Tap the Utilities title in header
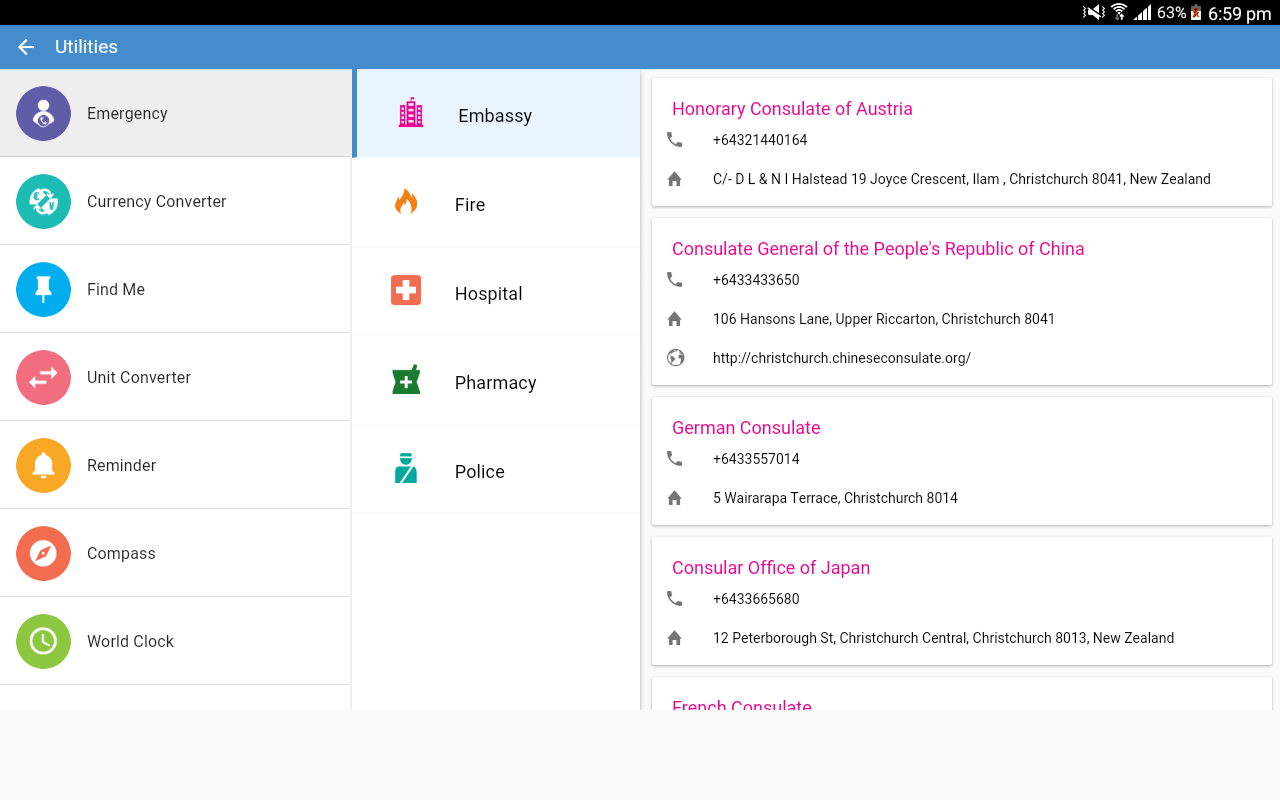This screenshot has height=800, width=1280. coord(86,47)
